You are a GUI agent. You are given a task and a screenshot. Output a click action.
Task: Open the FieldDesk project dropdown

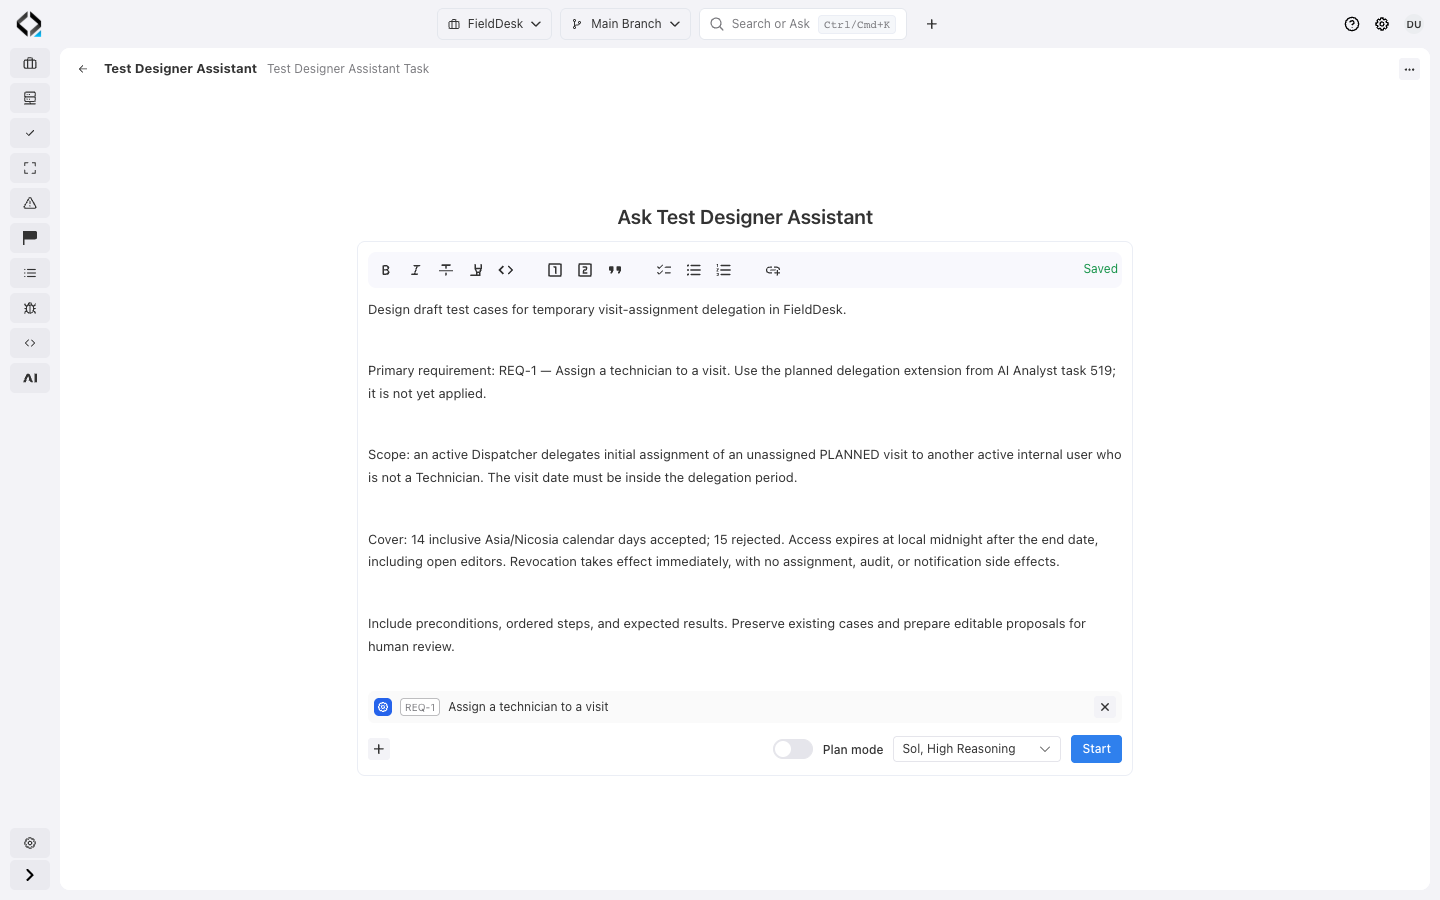494,24
